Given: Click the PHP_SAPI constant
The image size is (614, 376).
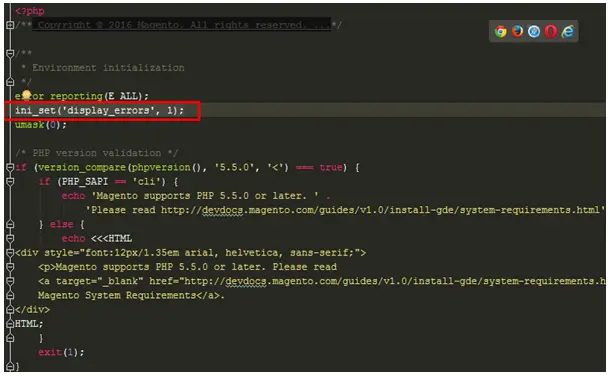Looking at the screenshot, I should pyautogui.click(x=85, y=182).
